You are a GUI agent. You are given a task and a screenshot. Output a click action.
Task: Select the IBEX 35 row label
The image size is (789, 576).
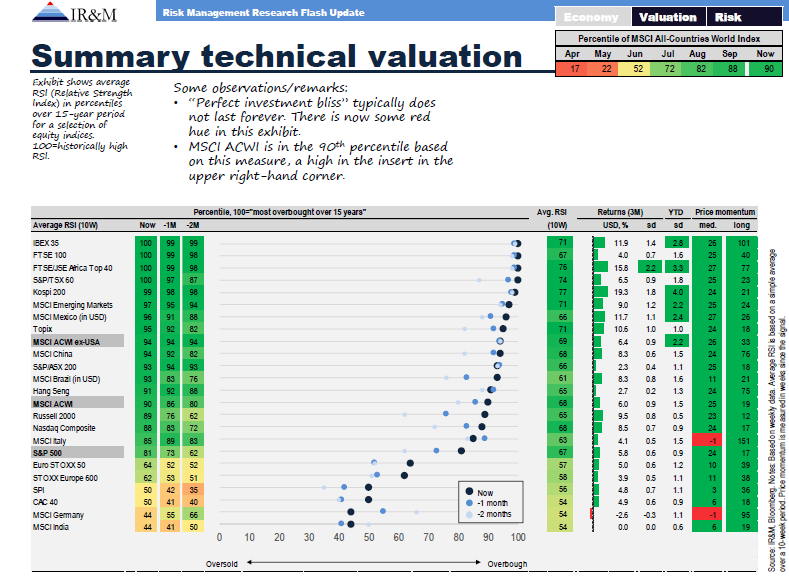coord(46,243)
